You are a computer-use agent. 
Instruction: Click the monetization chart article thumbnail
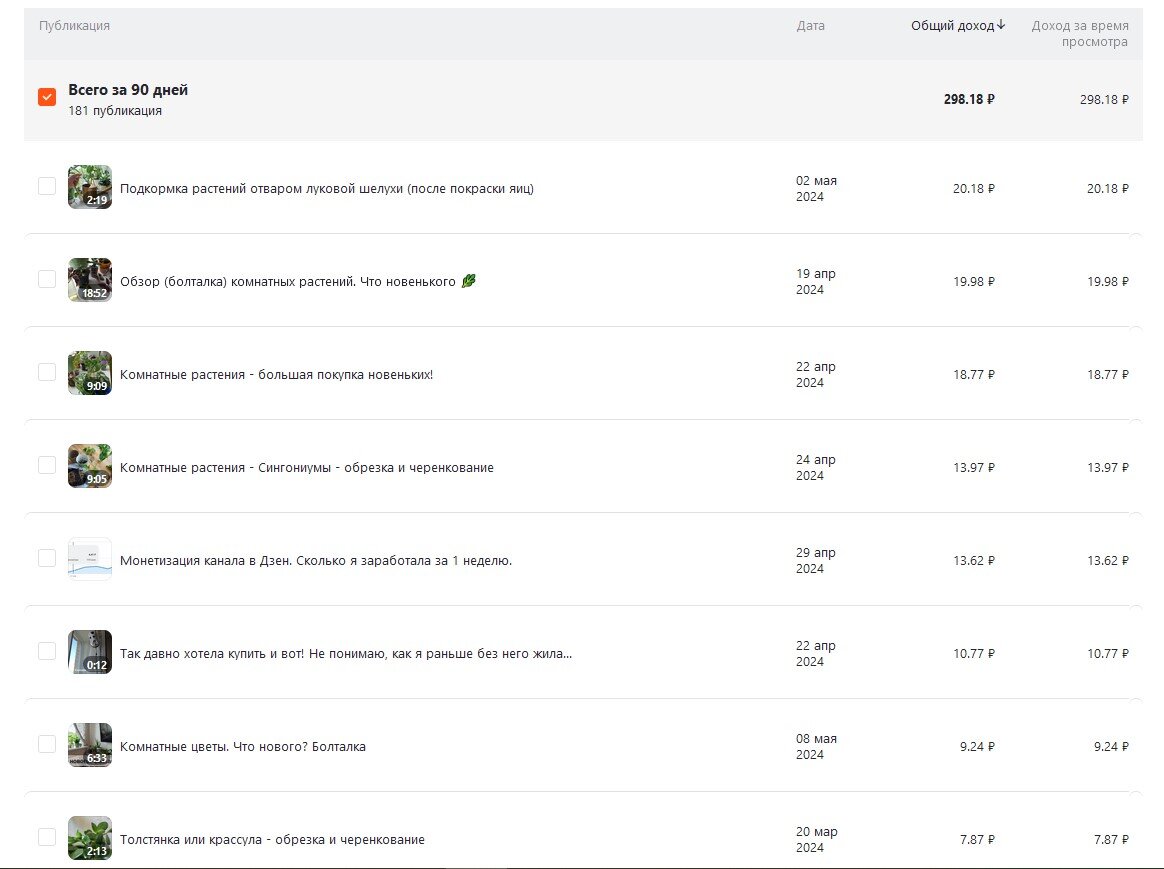90,559
